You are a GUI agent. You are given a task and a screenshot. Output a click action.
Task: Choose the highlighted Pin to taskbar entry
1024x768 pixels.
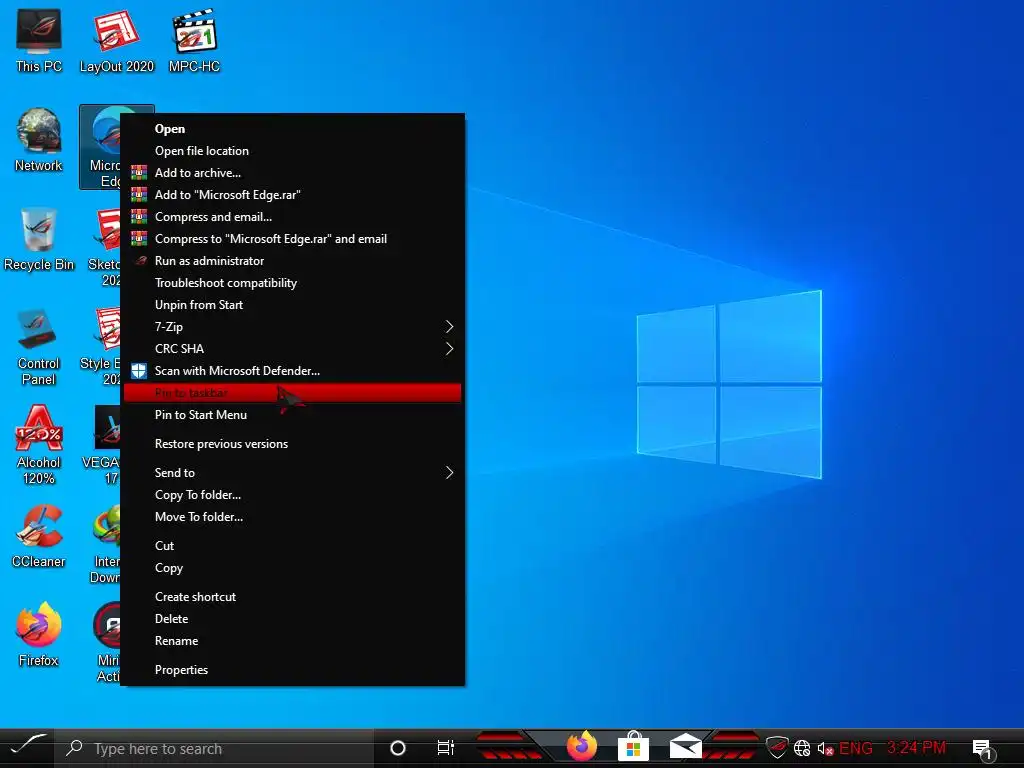click(x=293, y=392)
